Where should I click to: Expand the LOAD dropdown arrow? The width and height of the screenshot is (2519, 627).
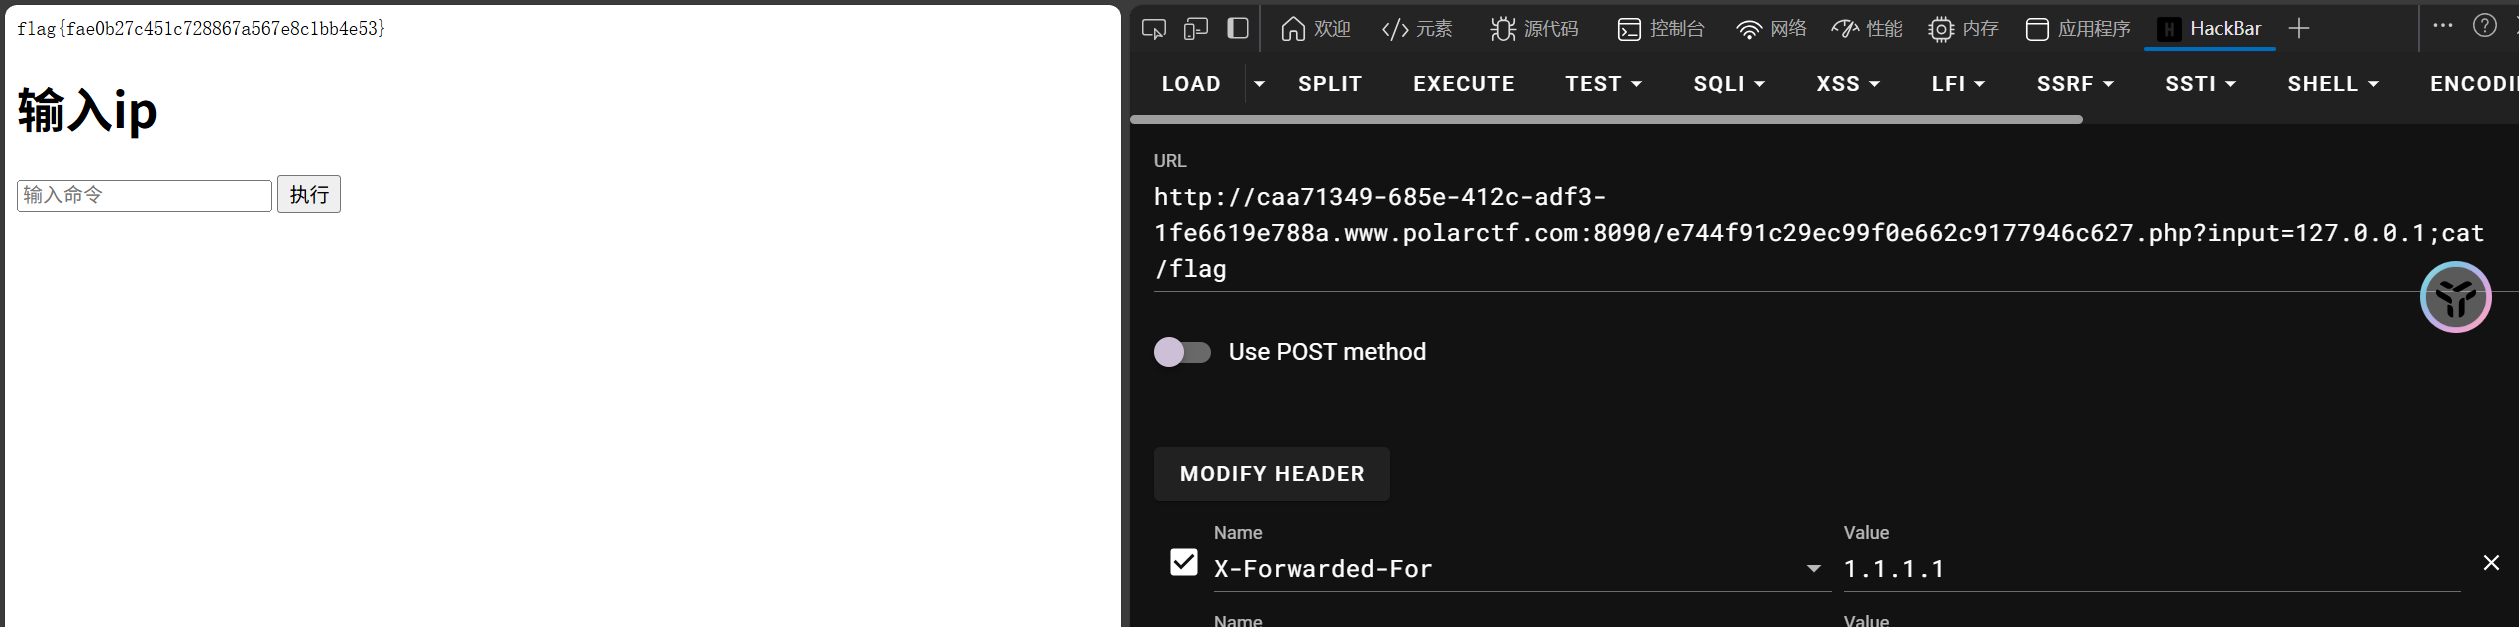(x=1259, y=84)
